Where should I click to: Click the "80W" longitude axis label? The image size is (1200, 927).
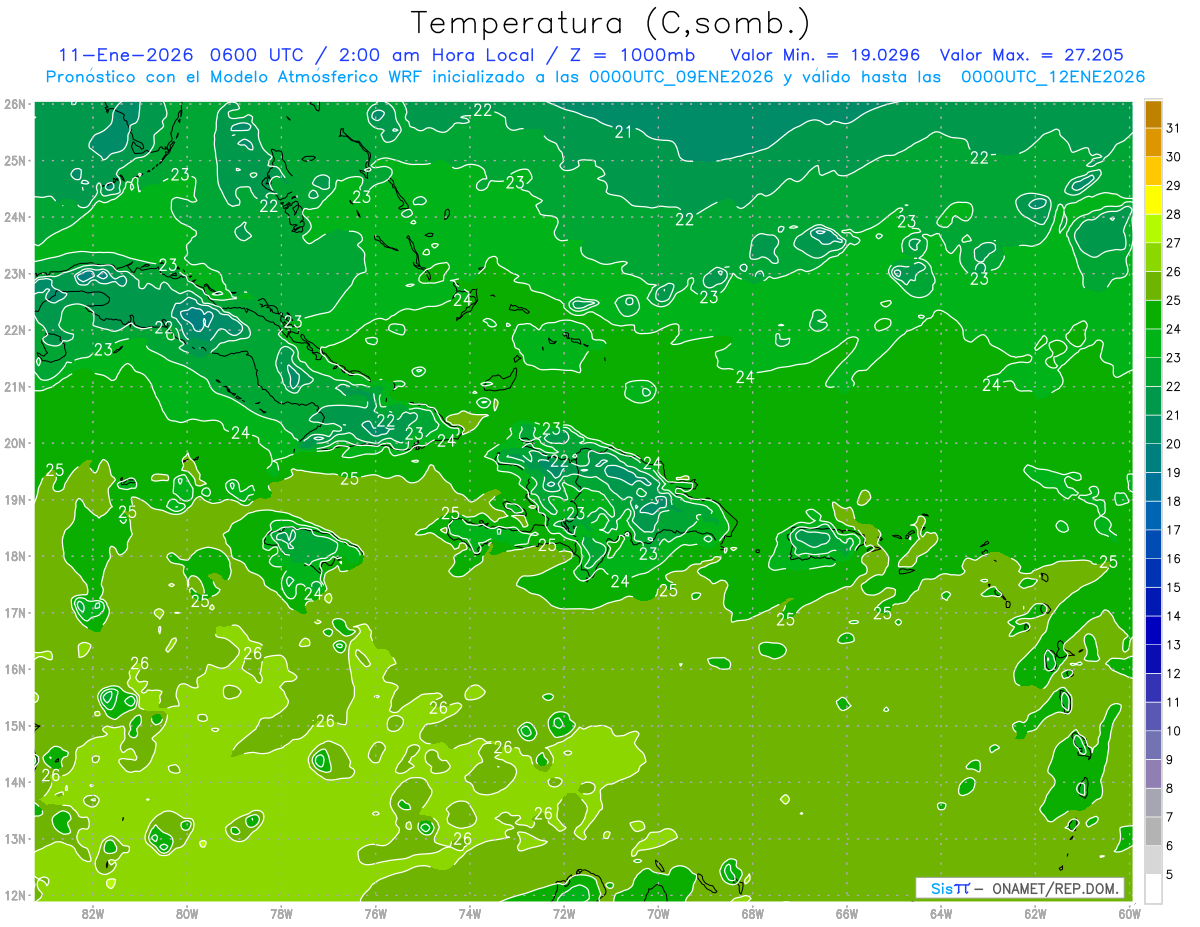(187, 913)
